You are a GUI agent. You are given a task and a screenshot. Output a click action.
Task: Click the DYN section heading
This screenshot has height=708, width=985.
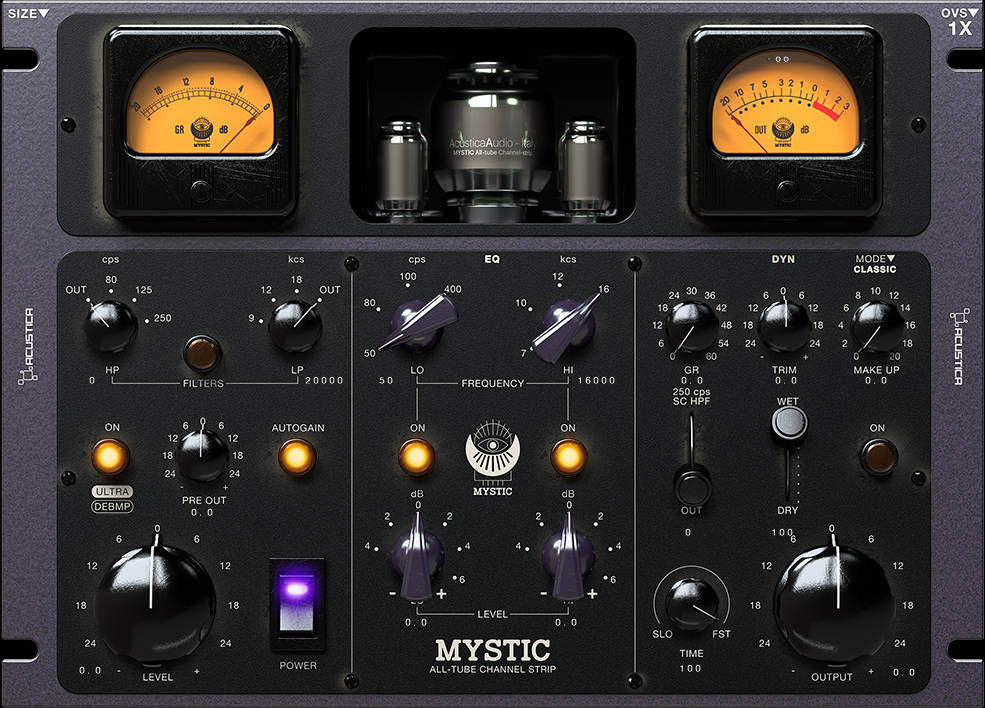pos(783,259)
